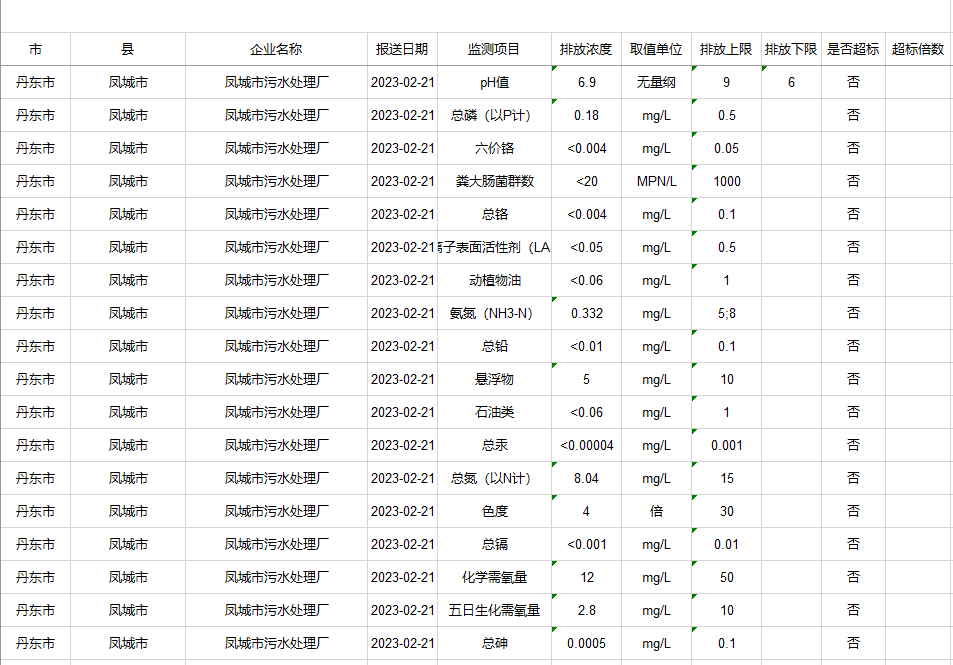This screenshot has width=953, height=665.
Task: Select the header cell 超标倍数
Action: (918, 49)
